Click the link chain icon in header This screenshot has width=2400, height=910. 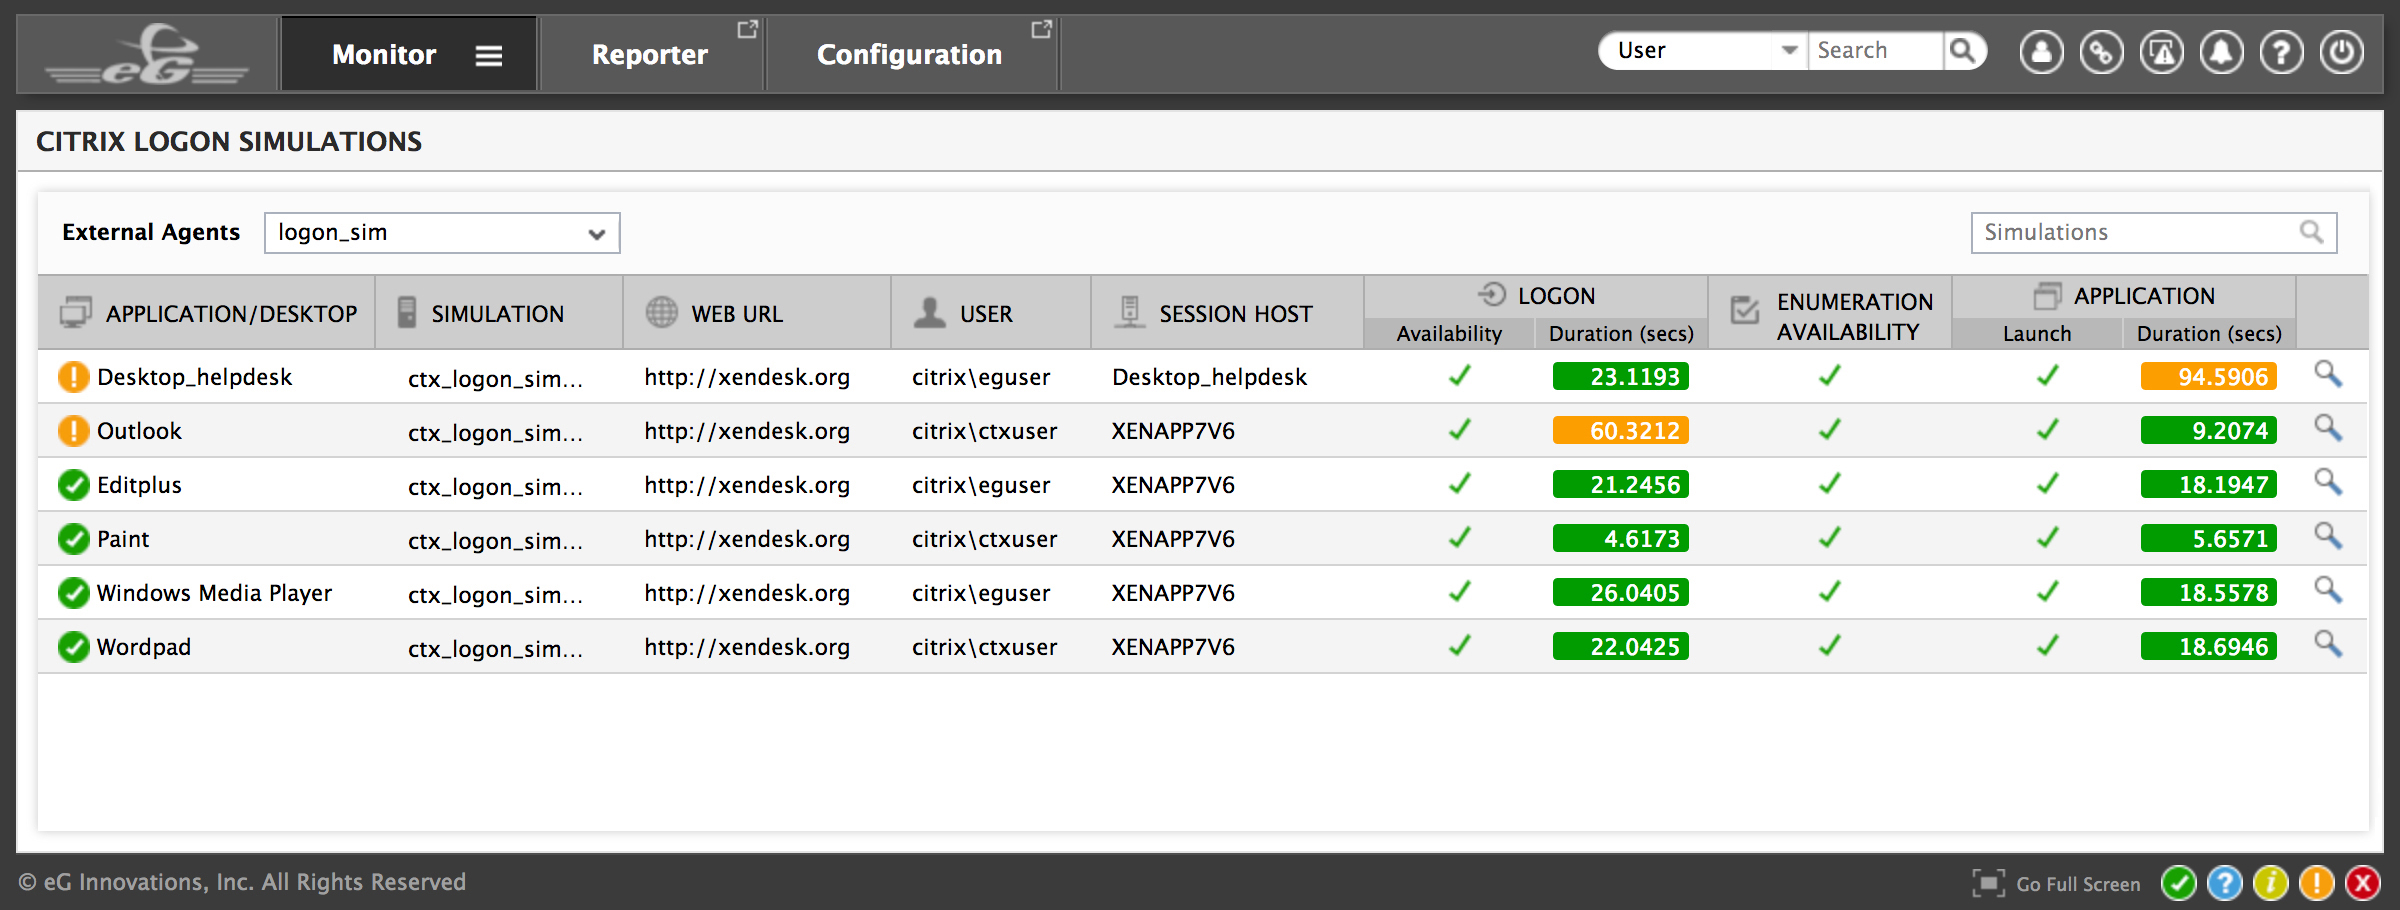[x=2101, y=52]
